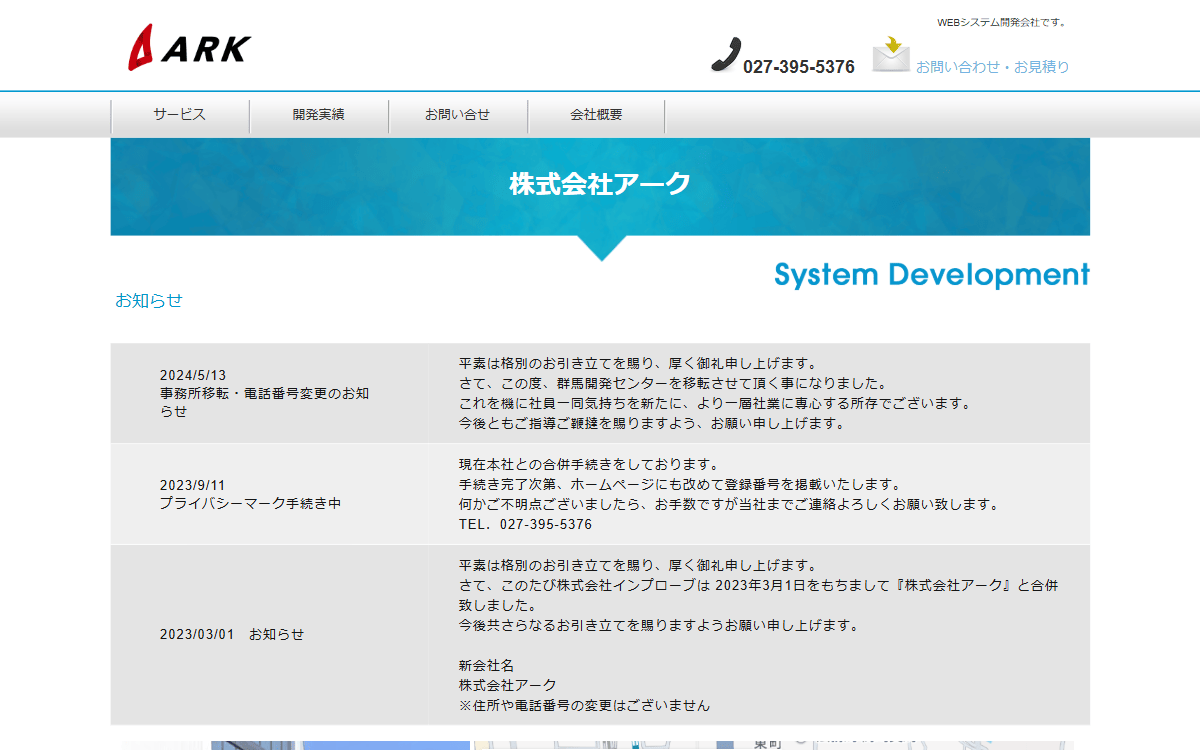1200x750 pixels.
Task: Open the 開発実績 menu item
Action: pos(319,115)
